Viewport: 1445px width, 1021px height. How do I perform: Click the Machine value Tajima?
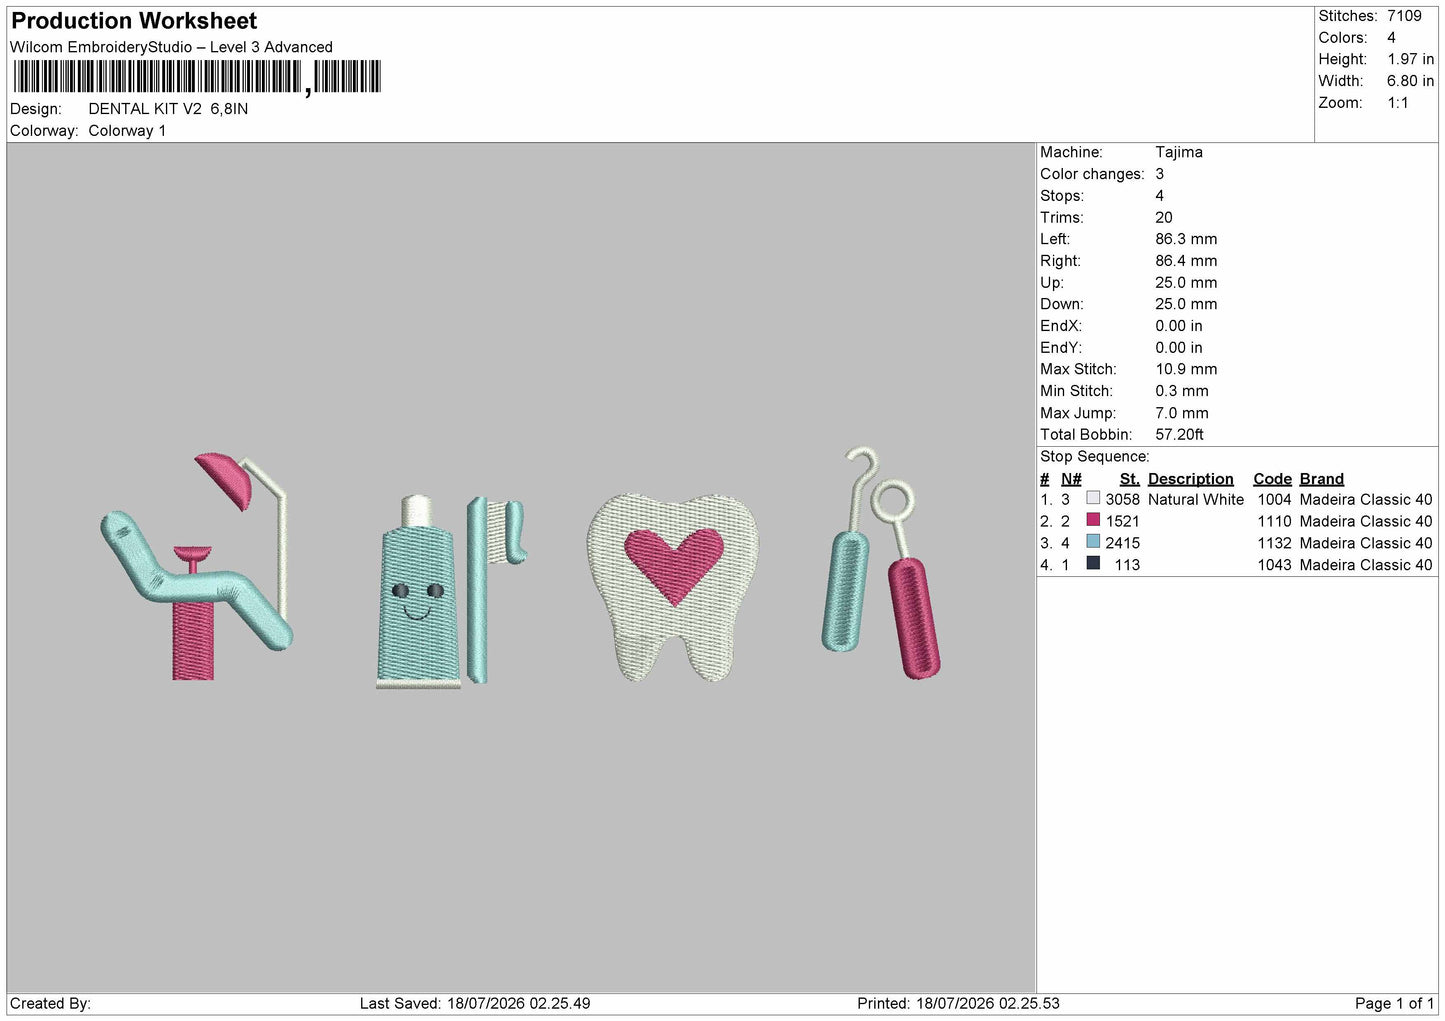point(1179,152)
